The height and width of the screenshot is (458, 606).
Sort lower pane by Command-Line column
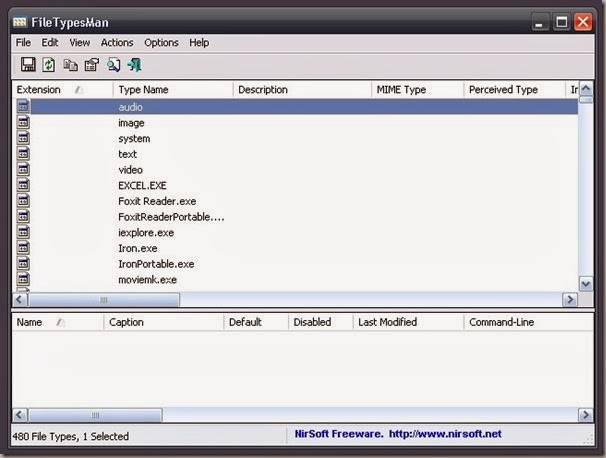tap(528, 322)
